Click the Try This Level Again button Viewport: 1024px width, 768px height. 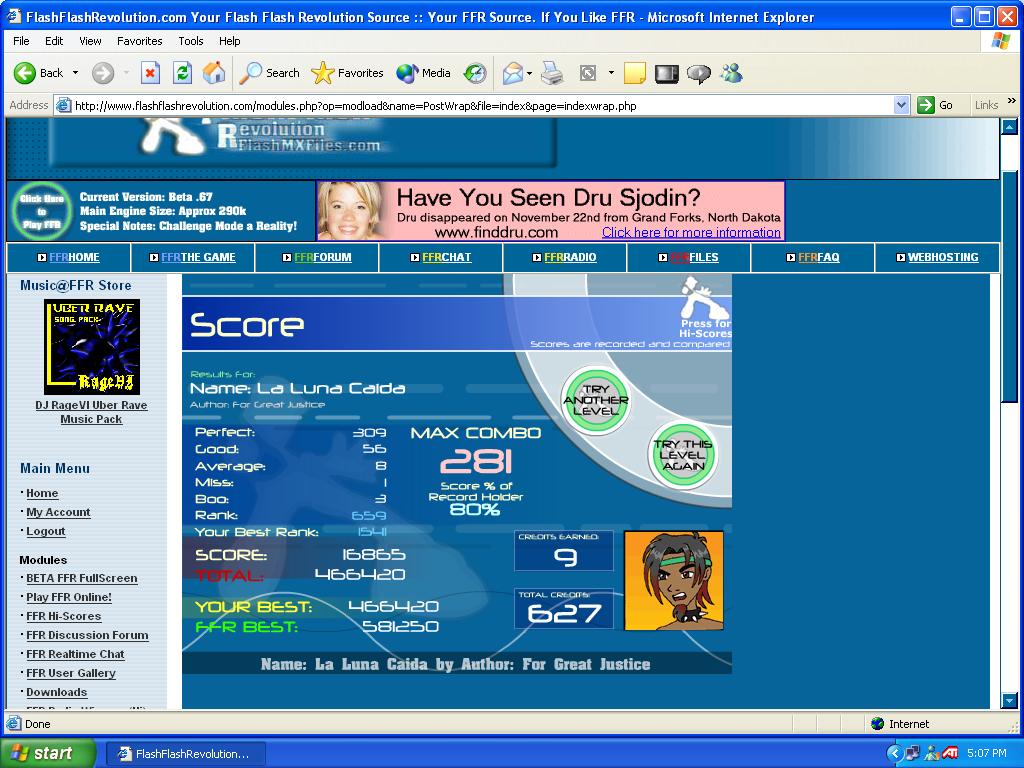point(682,455)
